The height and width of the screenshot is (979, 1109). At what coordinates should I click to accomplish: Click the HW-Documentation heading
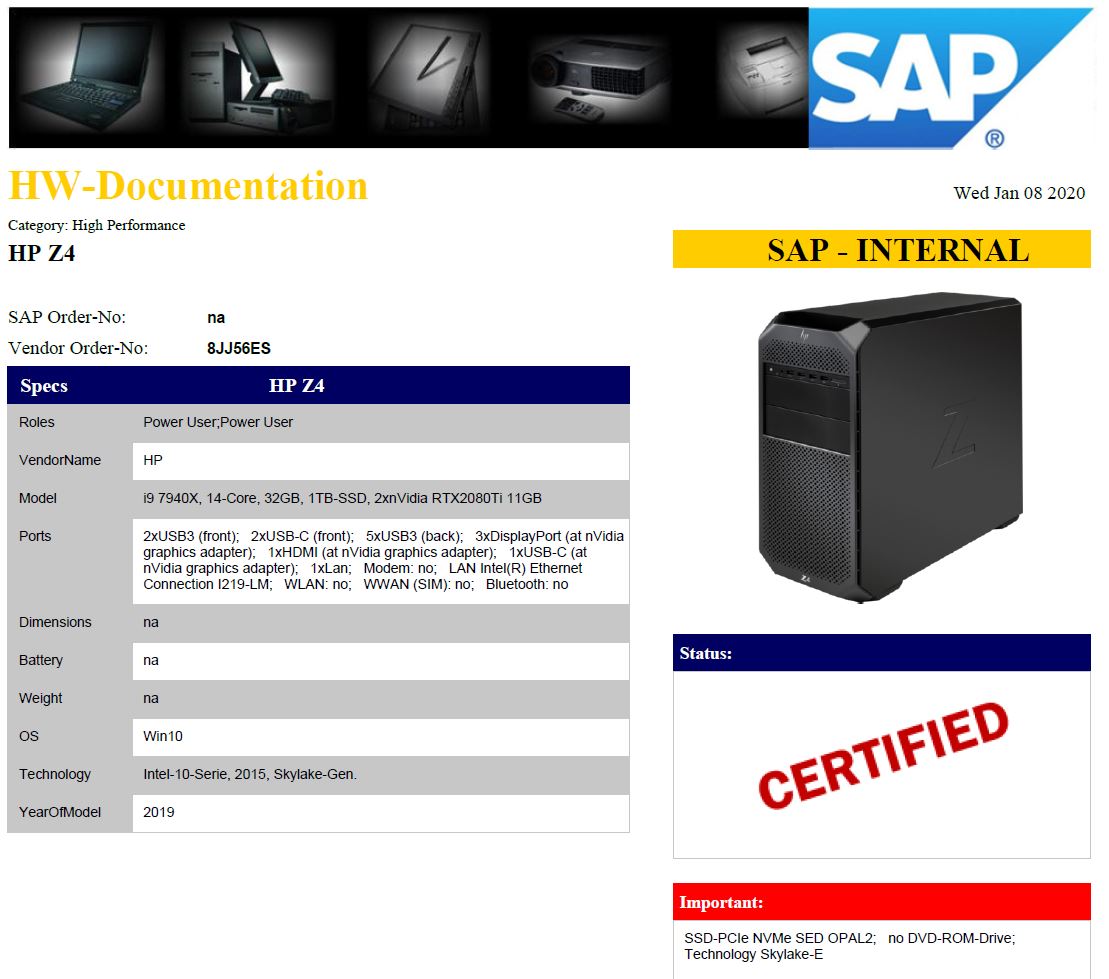[x=188, y=186]
